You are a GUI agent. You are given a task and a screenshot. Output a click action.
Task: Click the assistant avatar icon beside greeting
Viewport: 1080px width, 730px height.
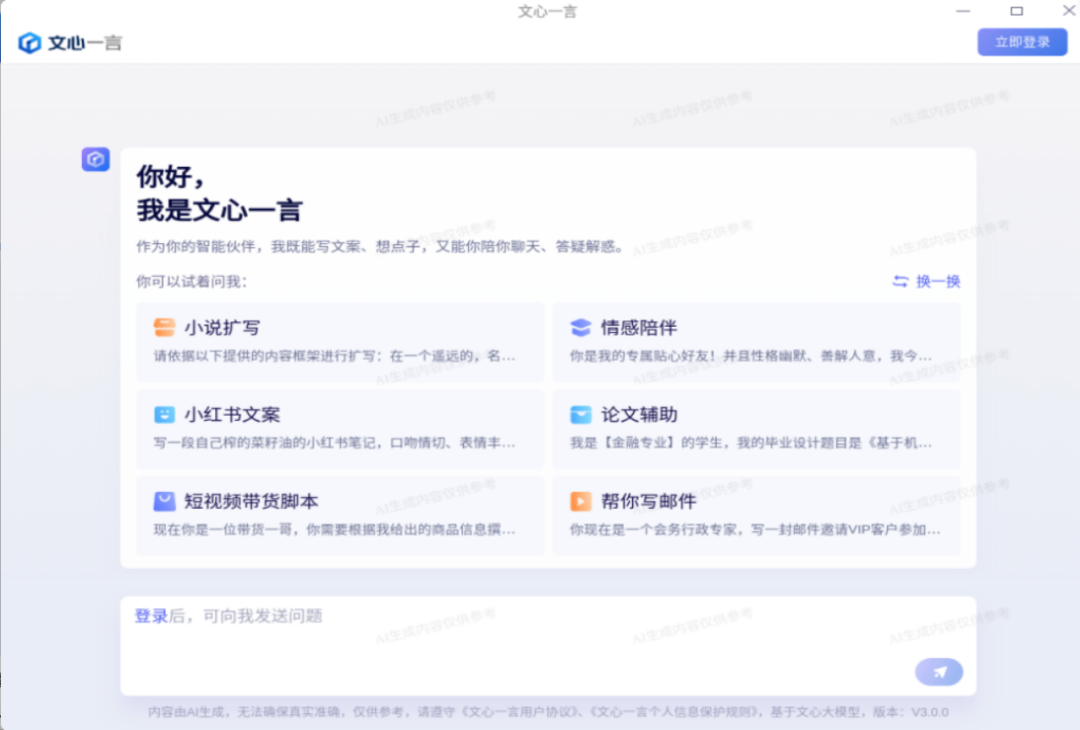[x=96, y=159]
